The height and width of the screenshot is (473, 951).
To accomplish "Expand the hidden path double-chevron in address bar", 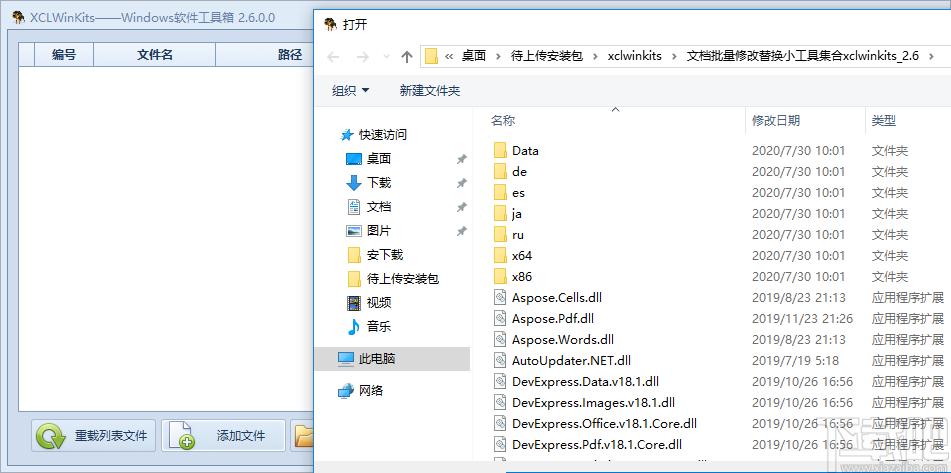I will pos(449,56).
